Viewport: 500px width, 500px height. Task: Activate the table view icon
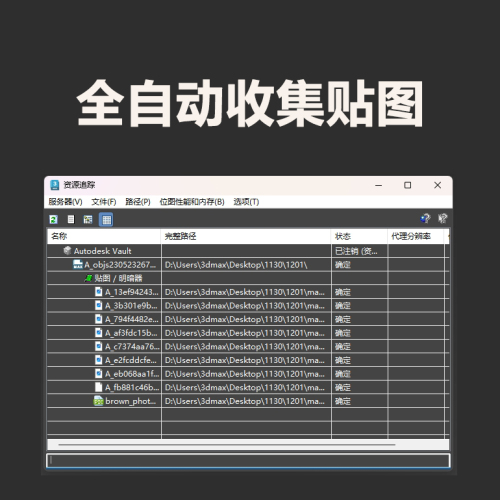click(106, 220)
